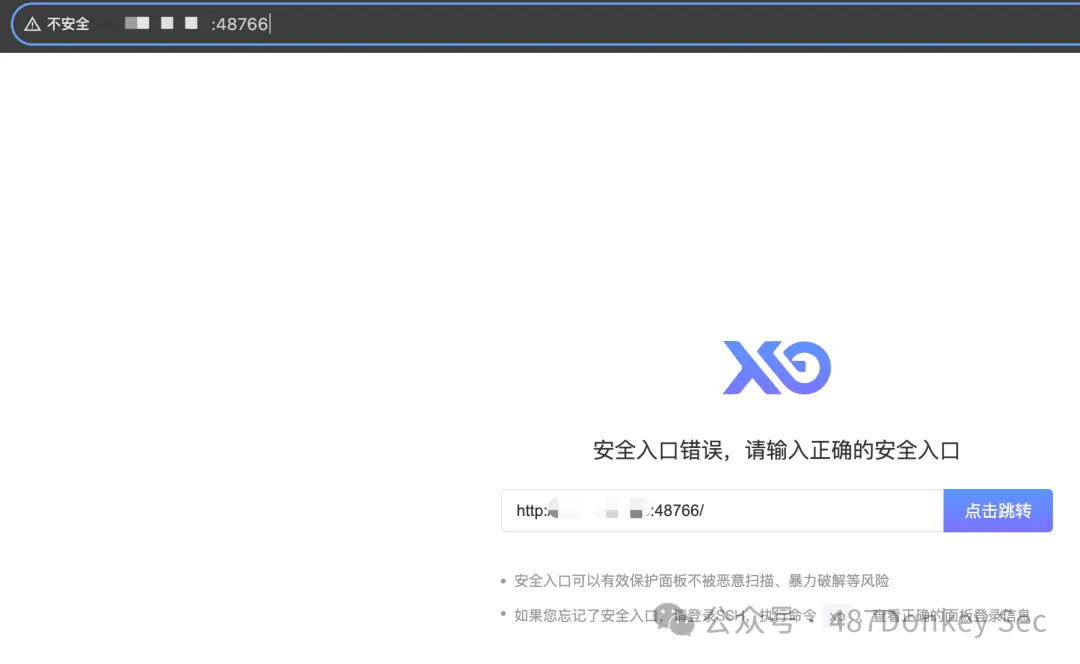Click the blue XO panel logo
Viewport: 1080px width, 664px height.
pyautogui.click(x=777, y=368)
